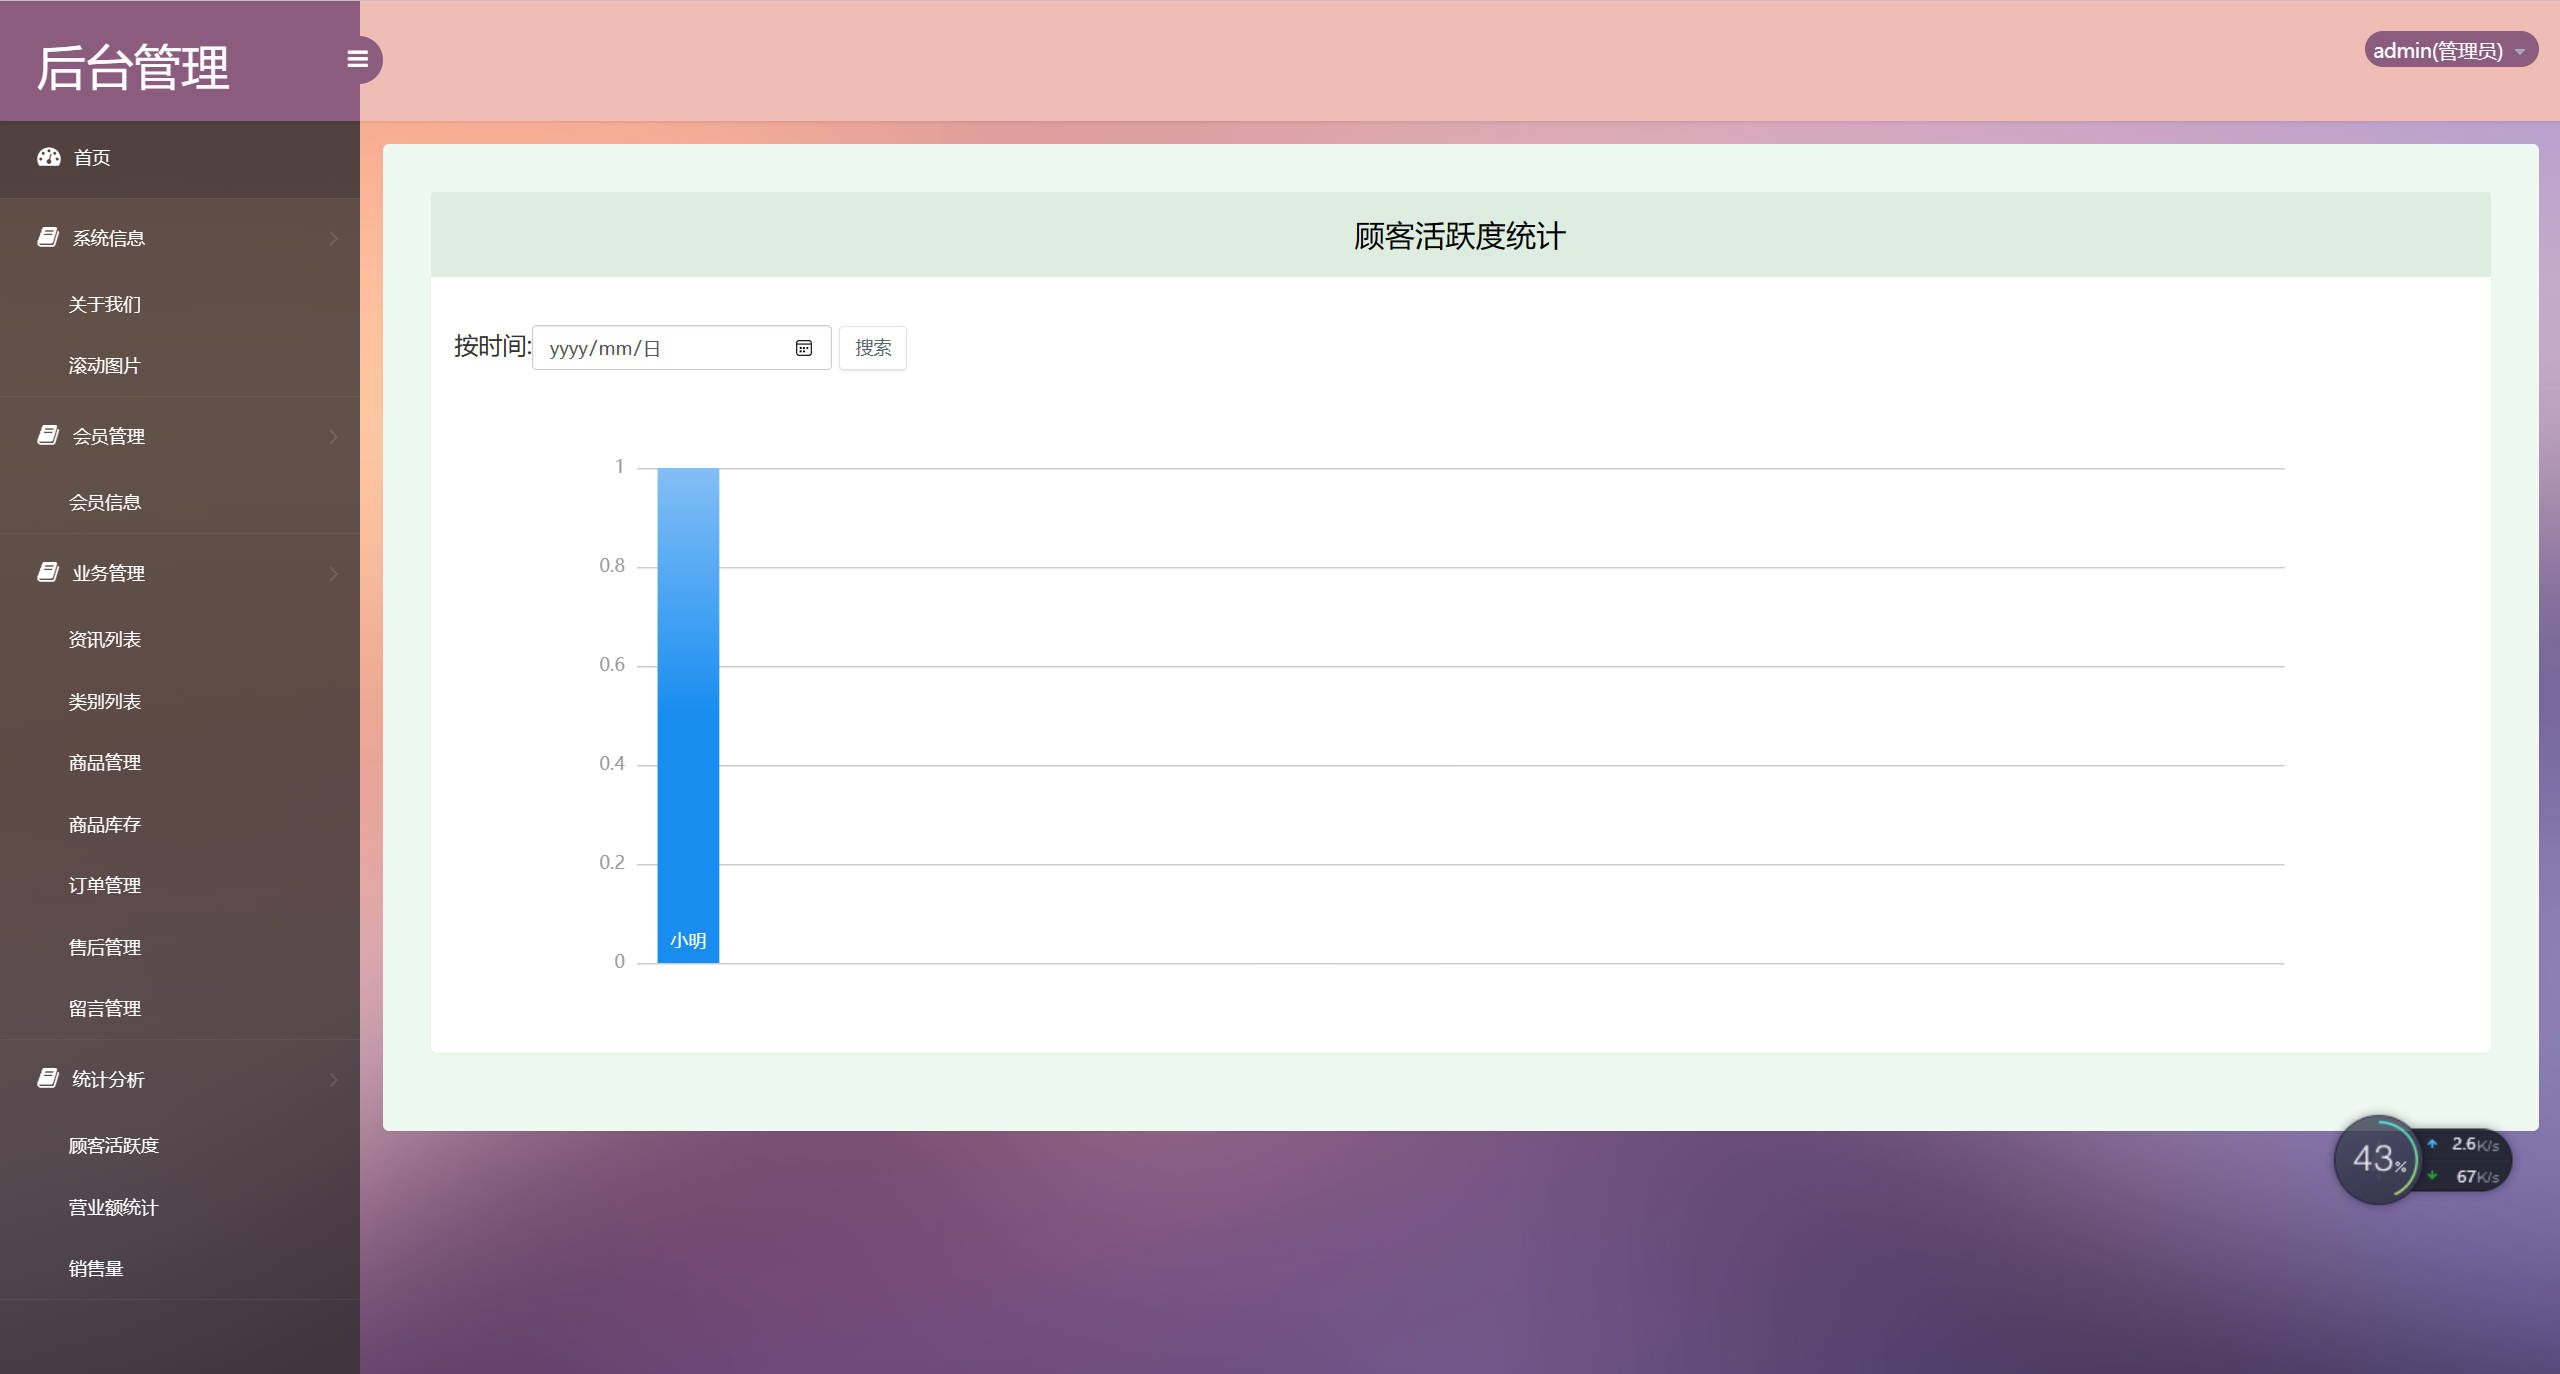Click the blue bar labeled 小明

pos(687,715)
